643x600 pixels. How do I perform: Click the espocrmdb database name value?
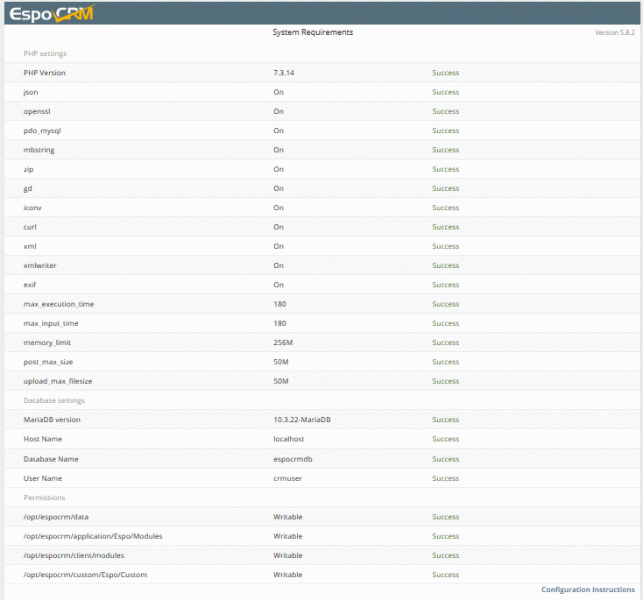point(294,458)
